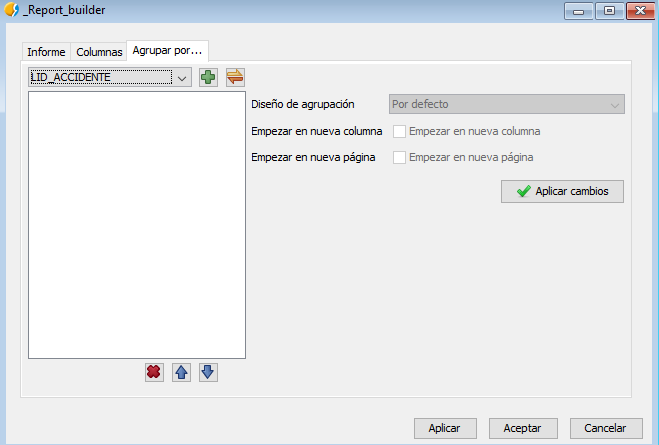Click the Aplicar button
This screenshot has width=659, height=445.
(445, 428)
